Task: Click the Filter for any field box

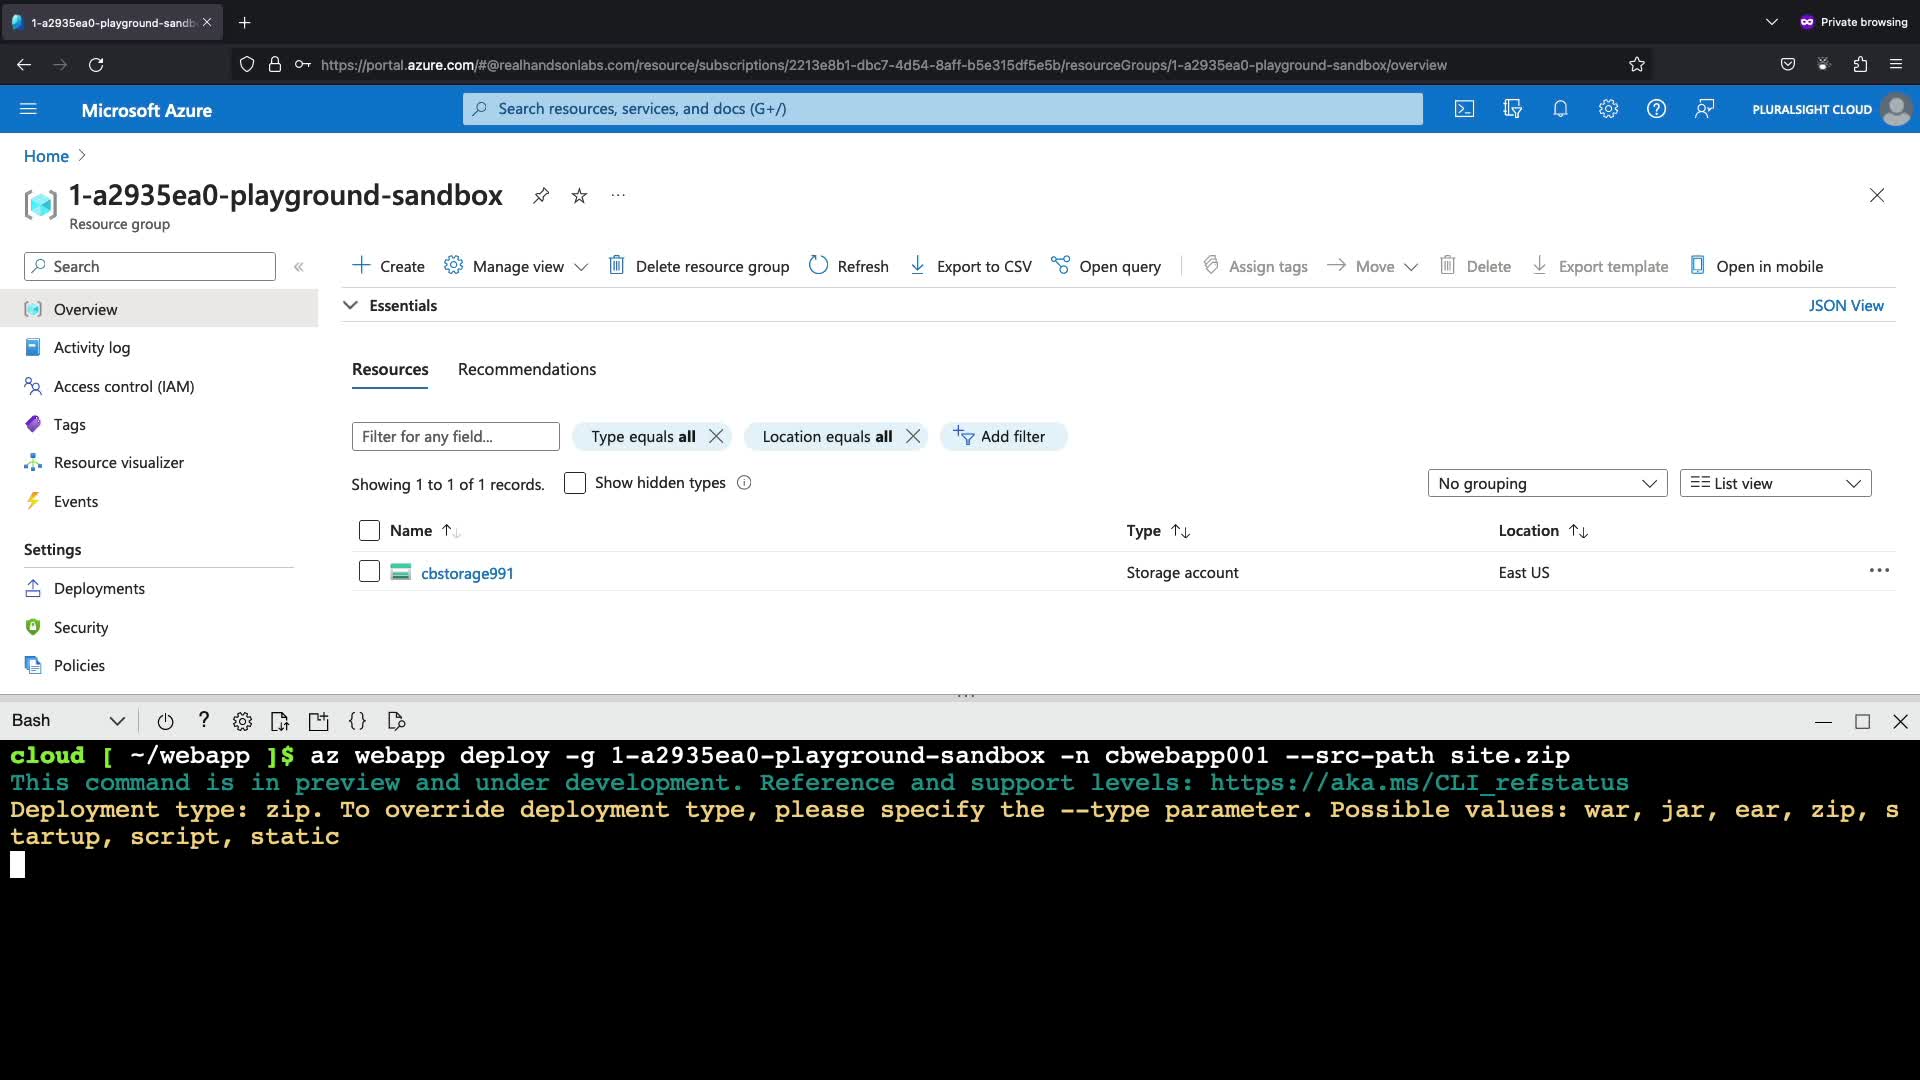Action: 455,436
